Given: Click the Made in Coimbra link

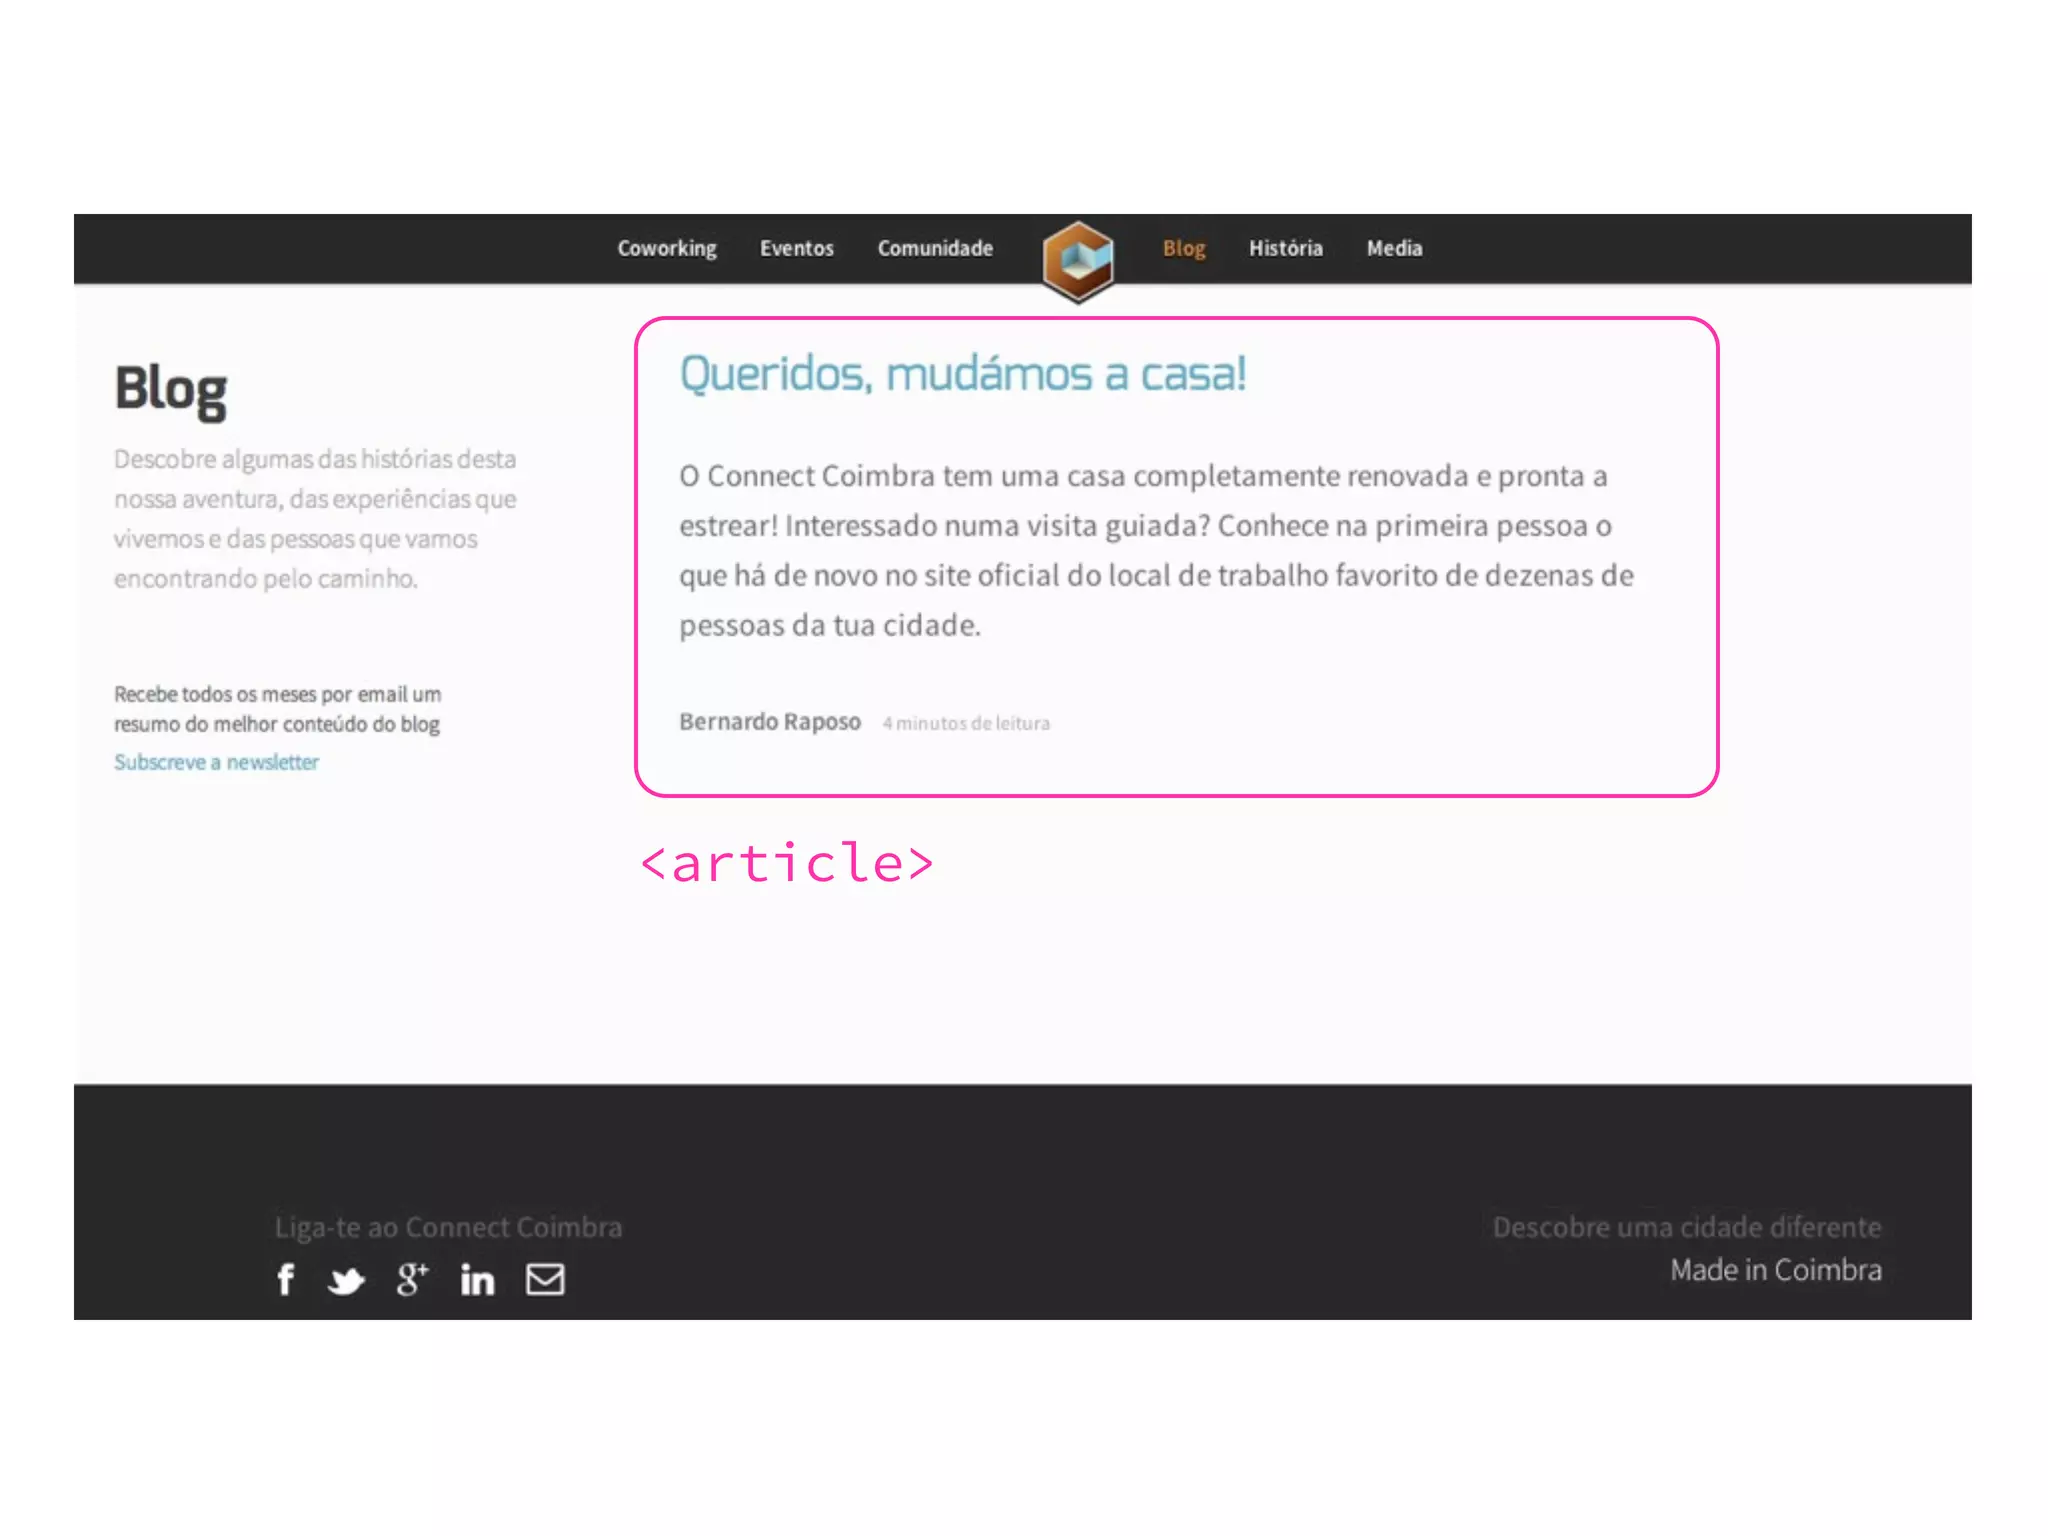Looking at the screenshot, I should coord(1775,1270).
